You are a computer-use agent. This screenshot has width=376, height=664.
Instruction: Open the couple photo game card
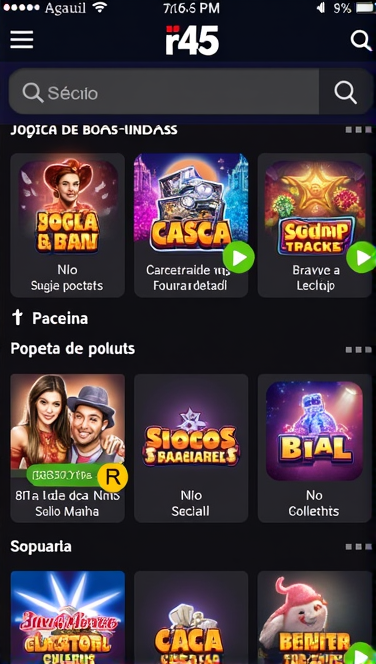coord(68,448)
